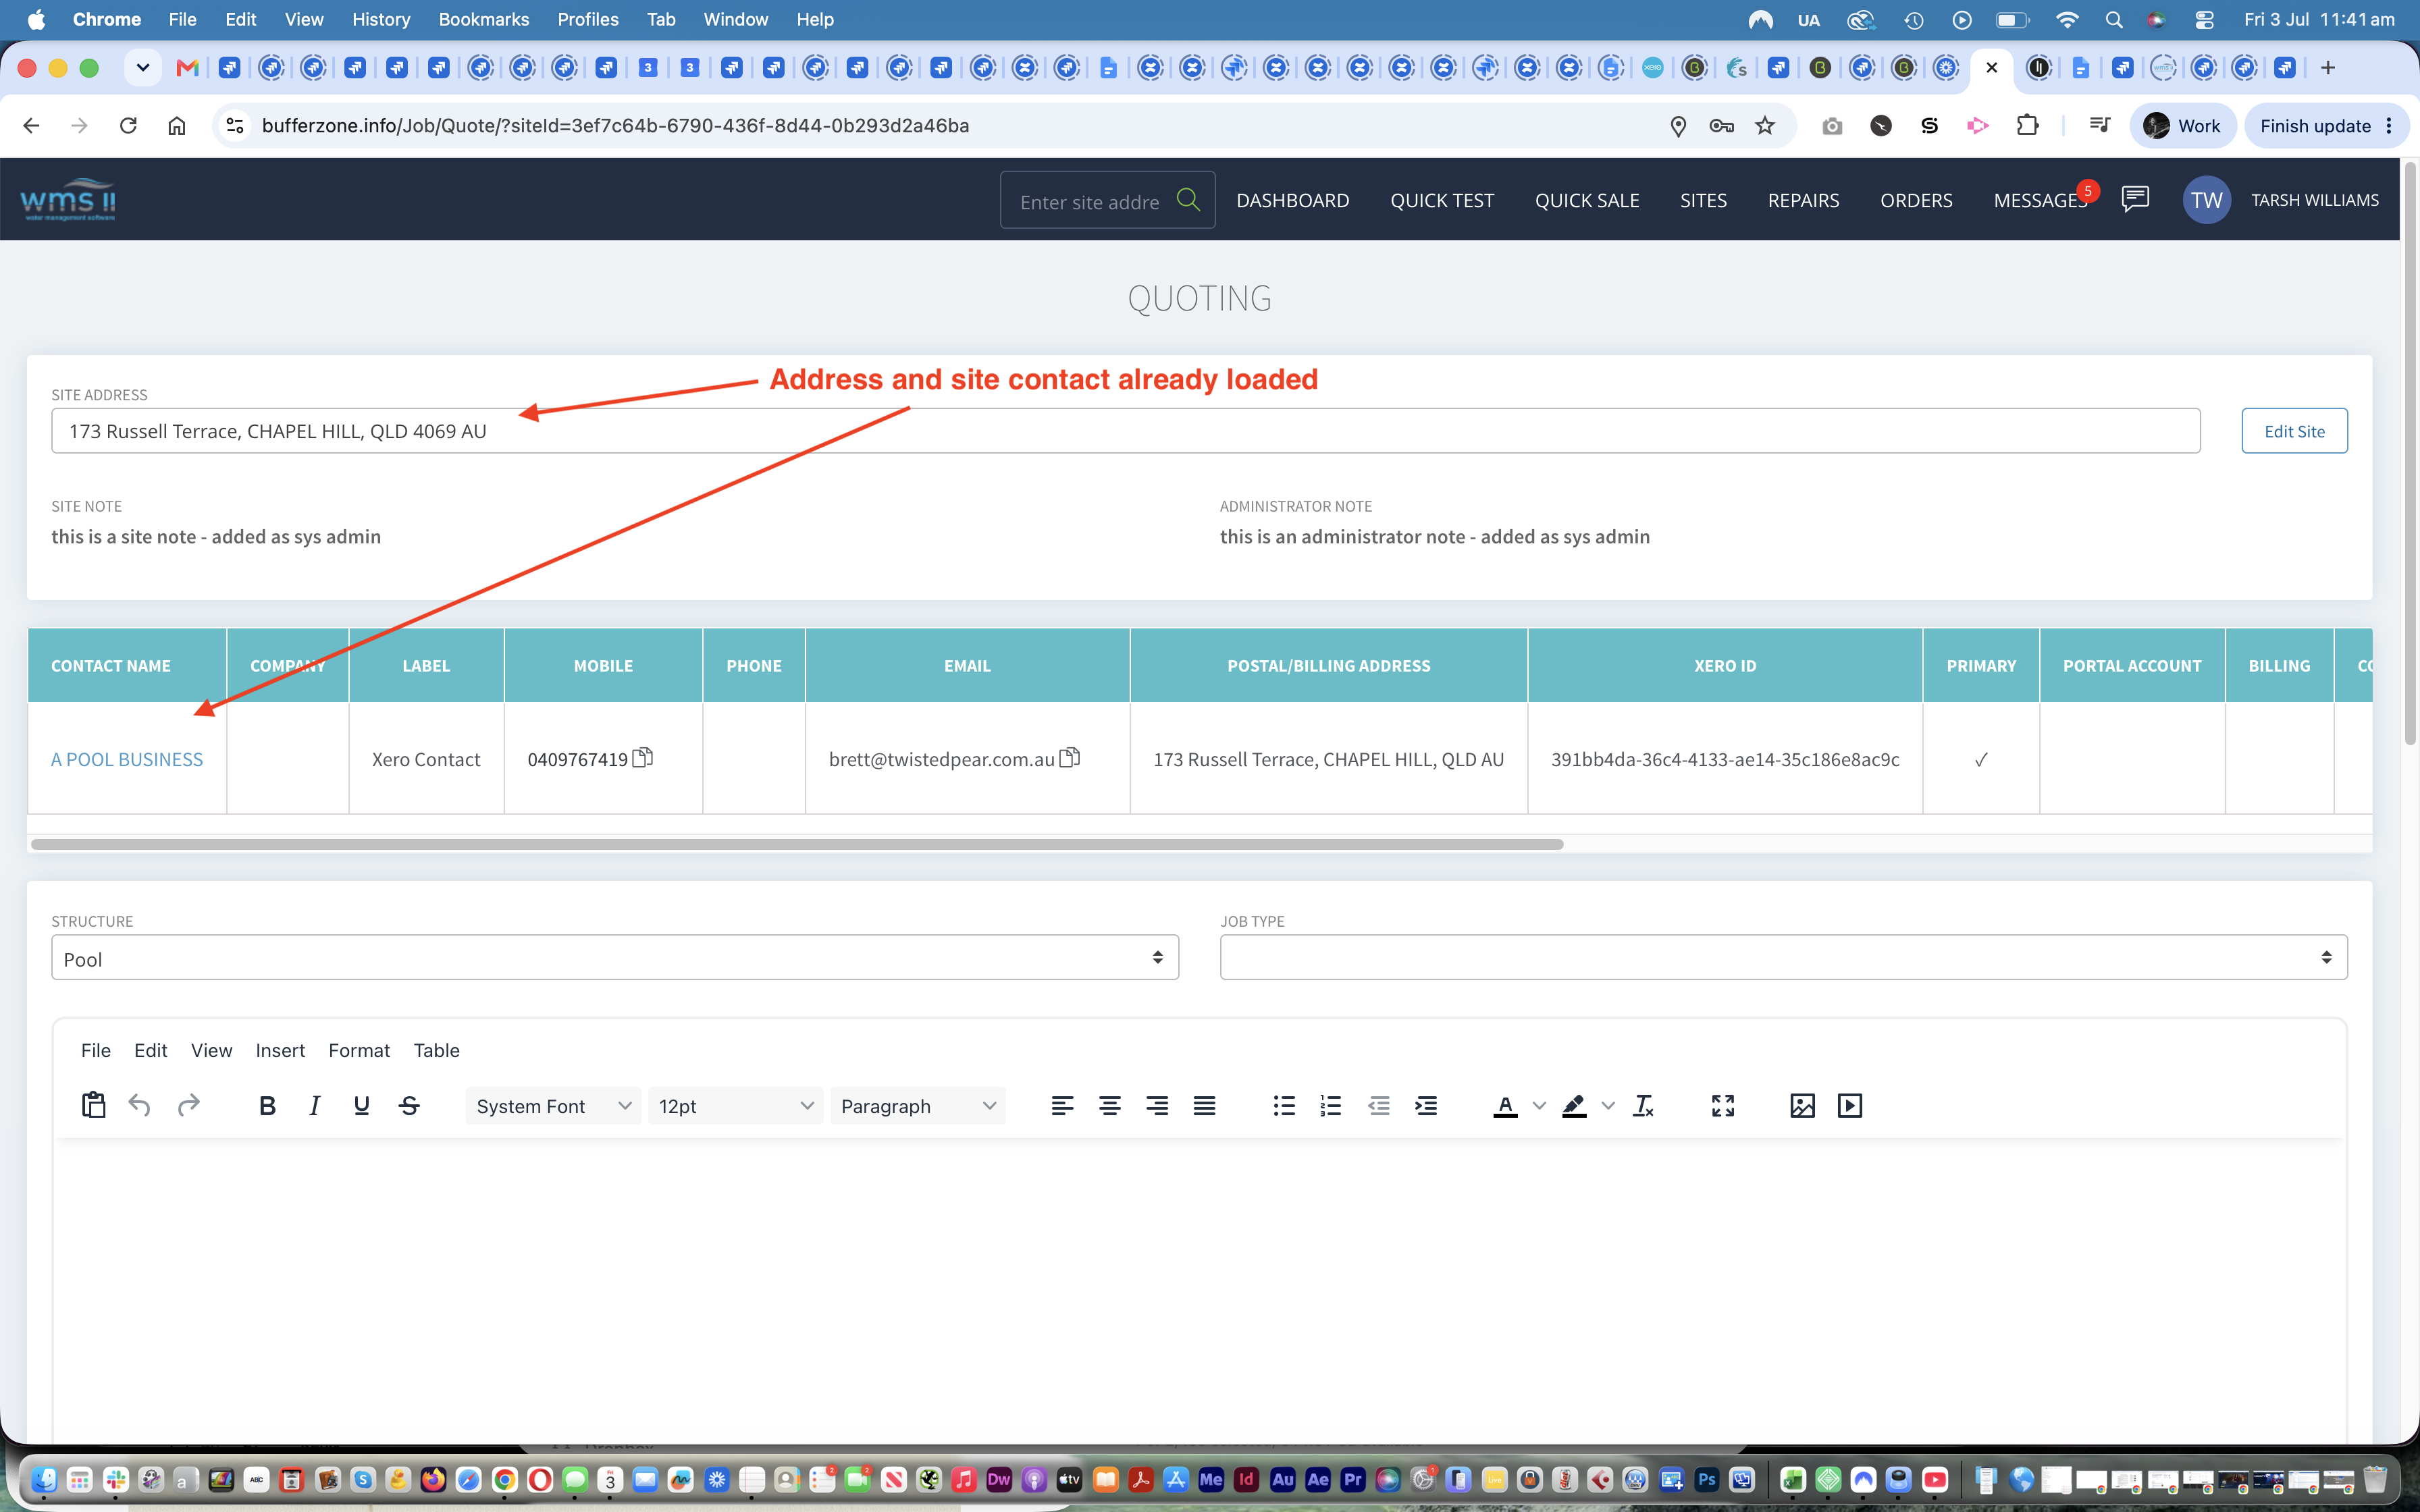Copy the mobile number 0409767419
This screenshot has width=2420, height=1512.
point(643,757)
